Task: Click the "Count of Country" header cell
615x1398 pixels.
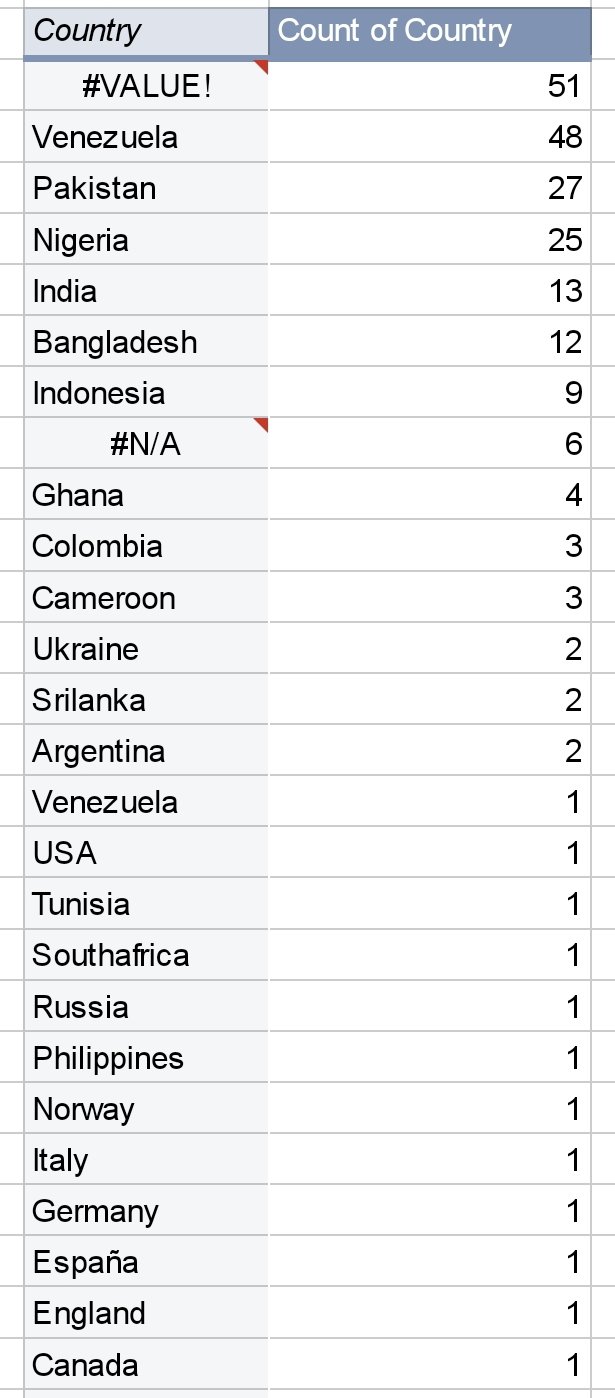Action: tap(429, 31)
